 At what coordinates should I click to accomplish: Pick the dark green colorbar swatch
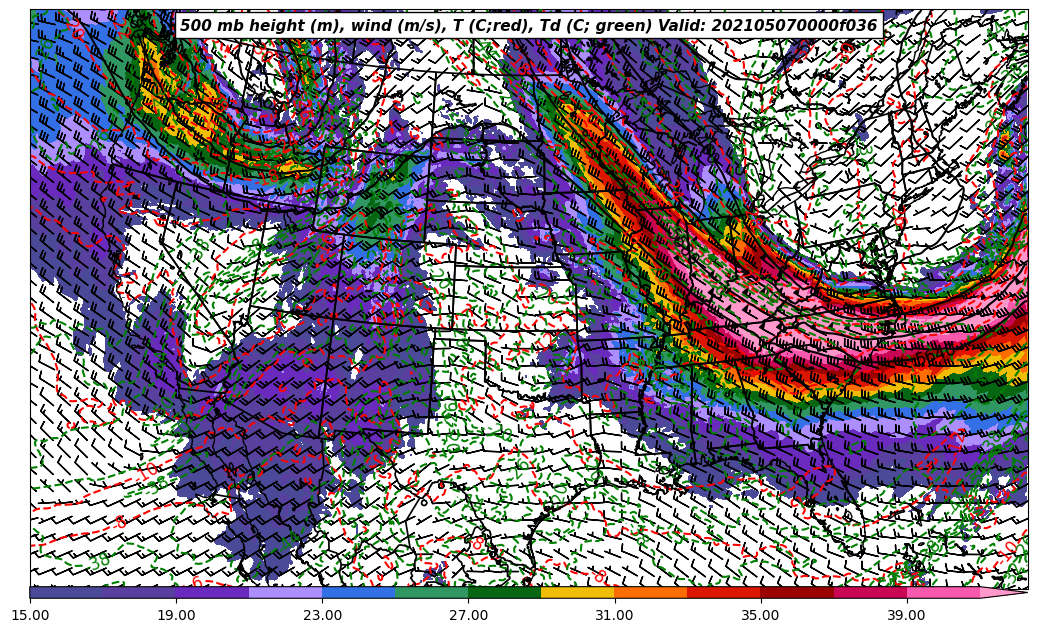point(504,592)
